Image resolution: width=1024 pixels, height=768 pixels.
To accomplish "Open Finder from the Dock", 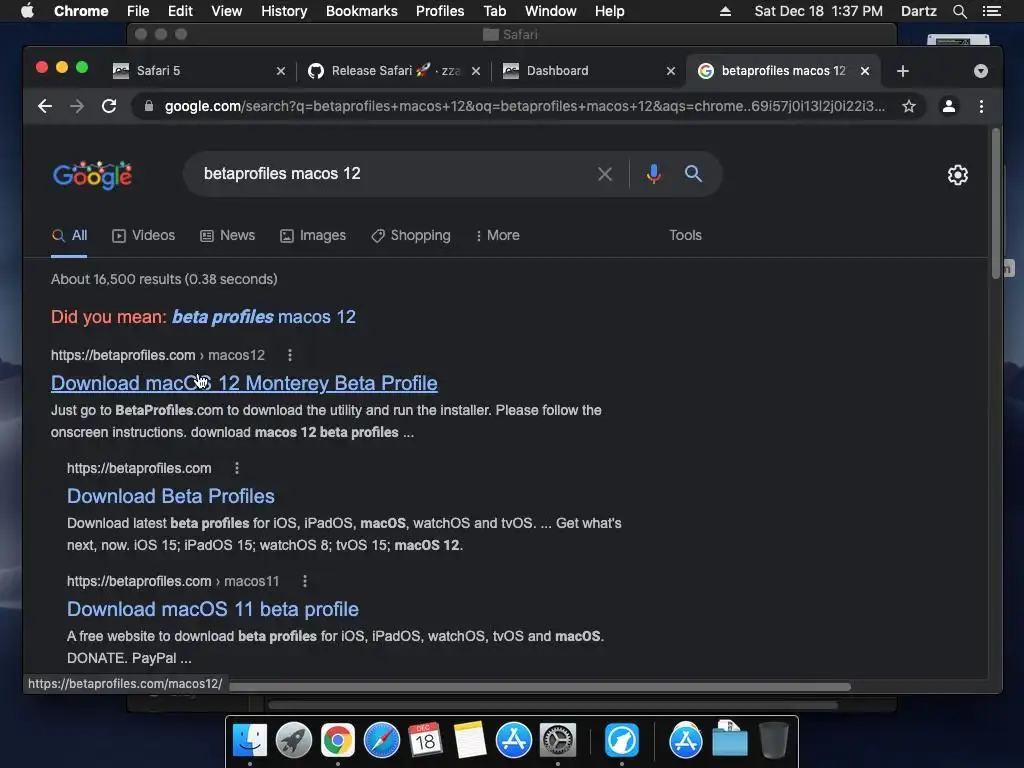I will 250,740.
